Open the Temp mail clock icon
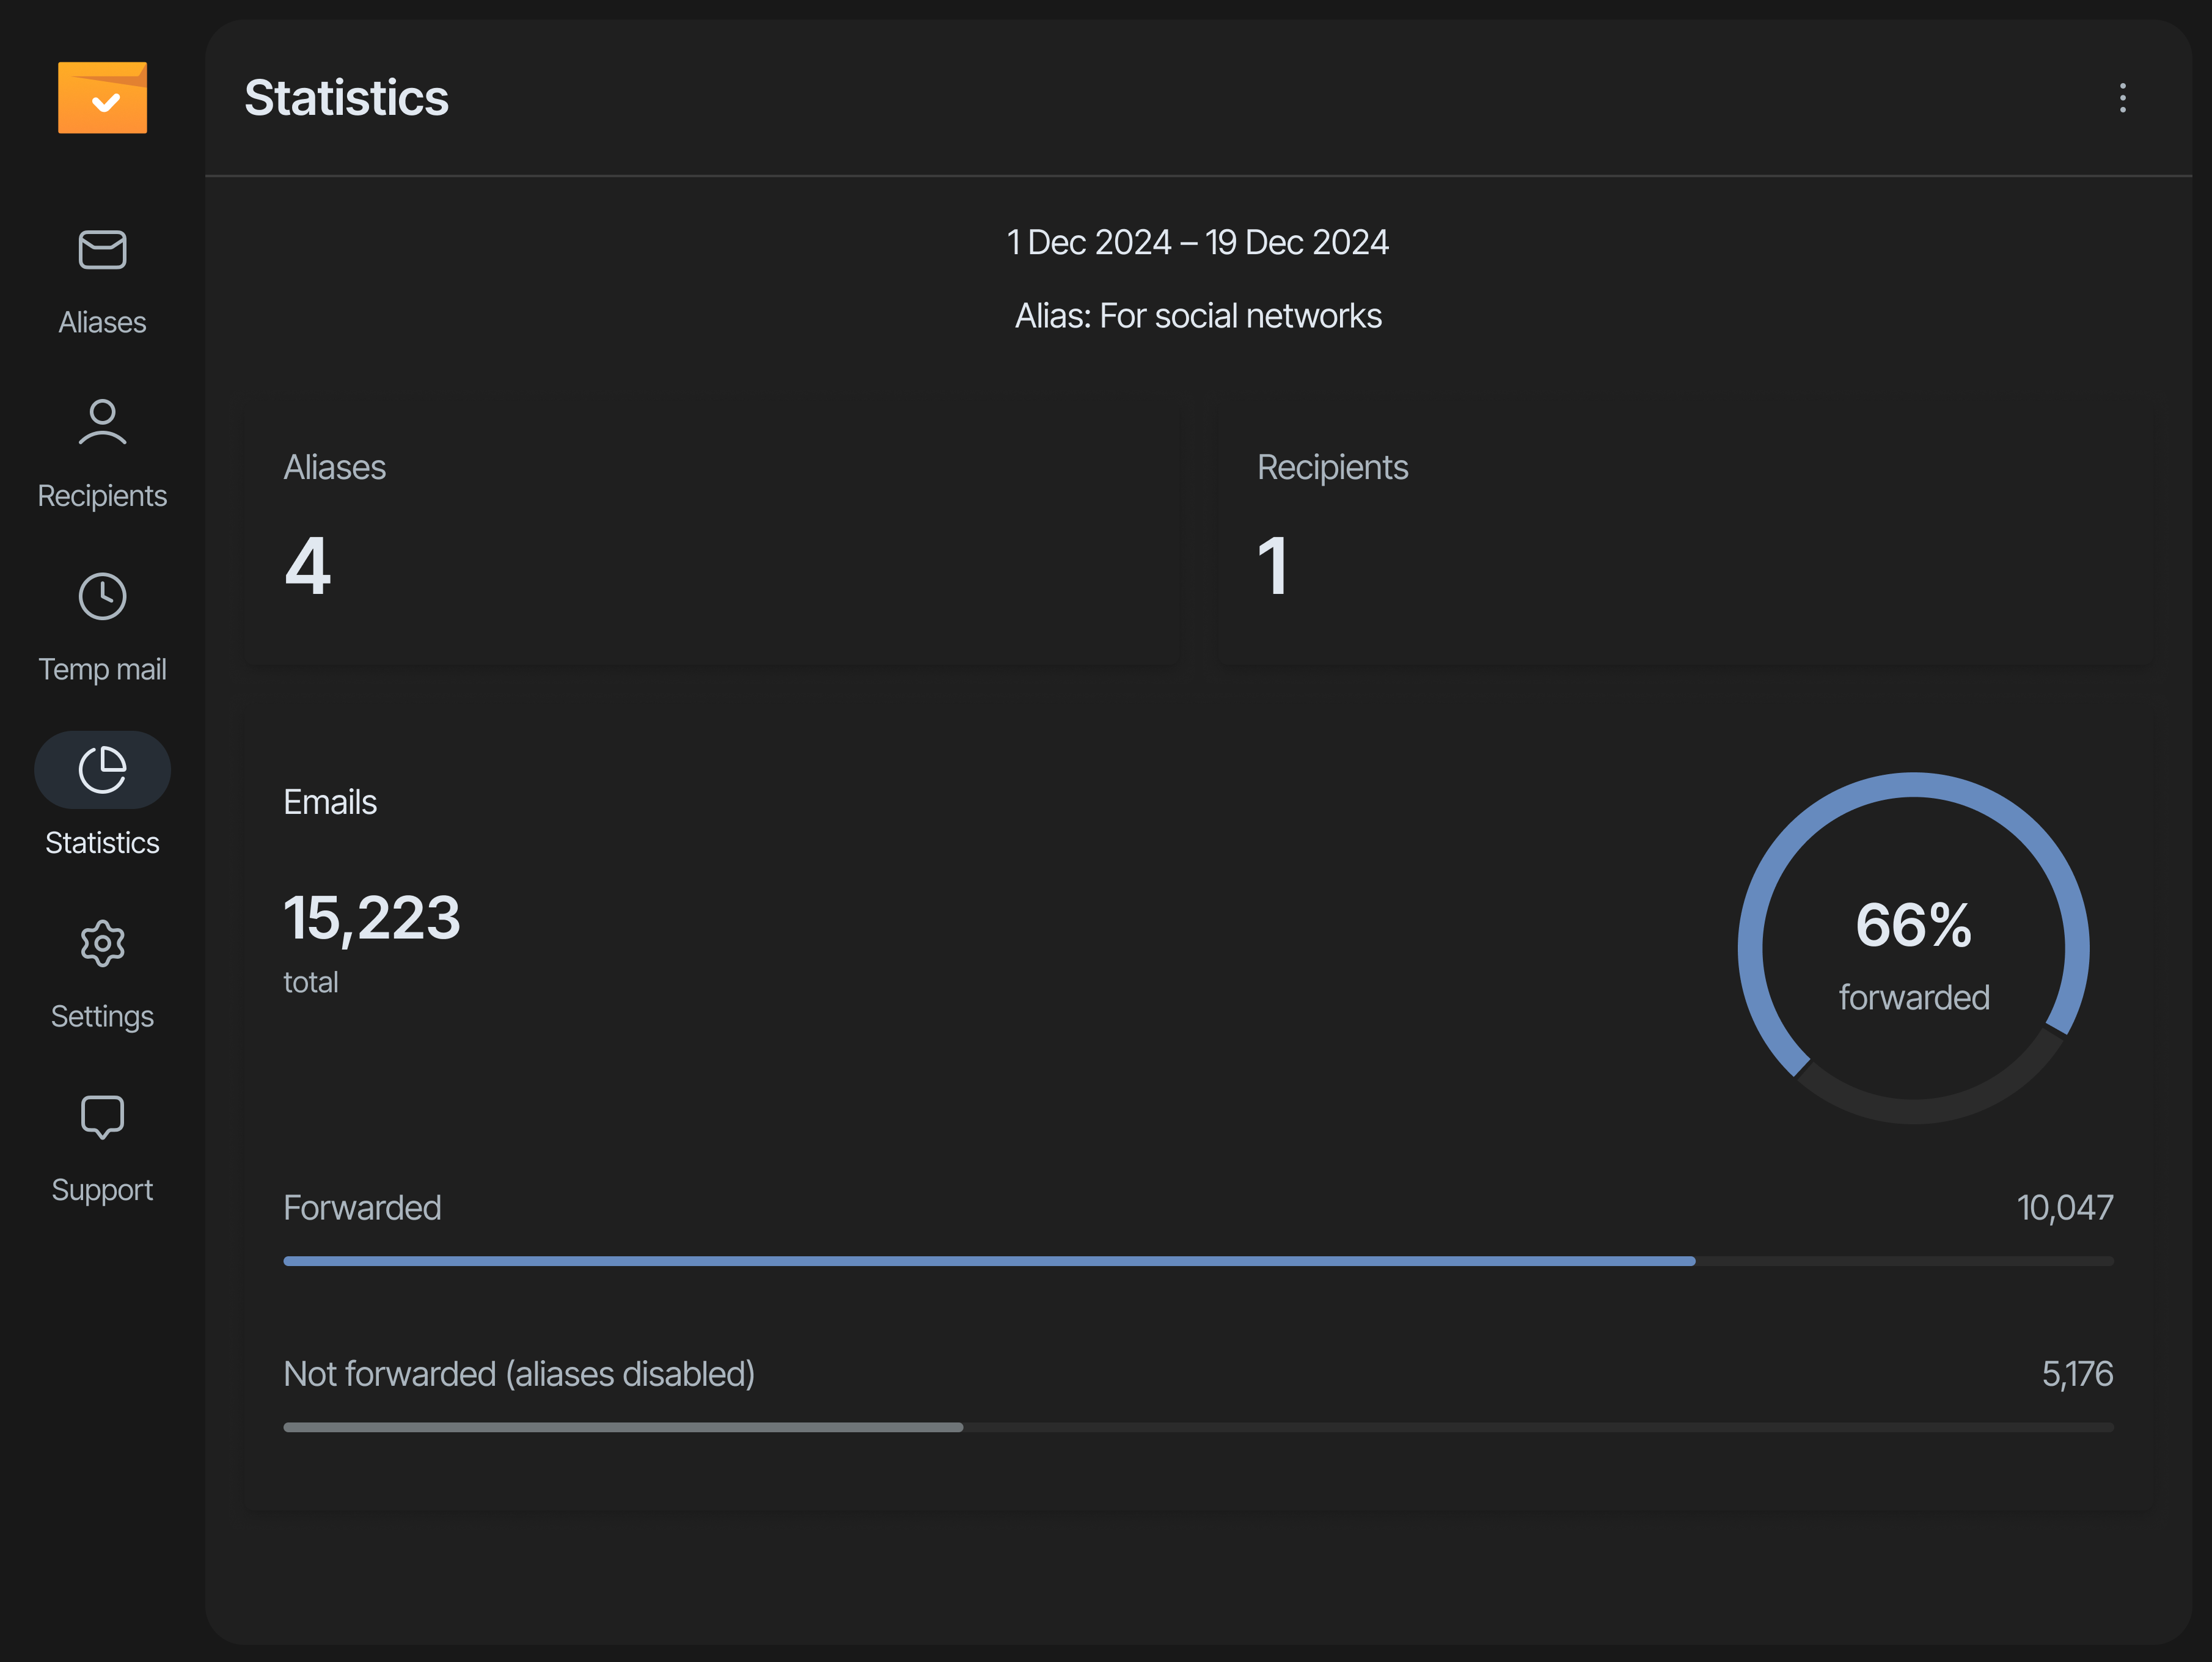 (x=102, y=596)
